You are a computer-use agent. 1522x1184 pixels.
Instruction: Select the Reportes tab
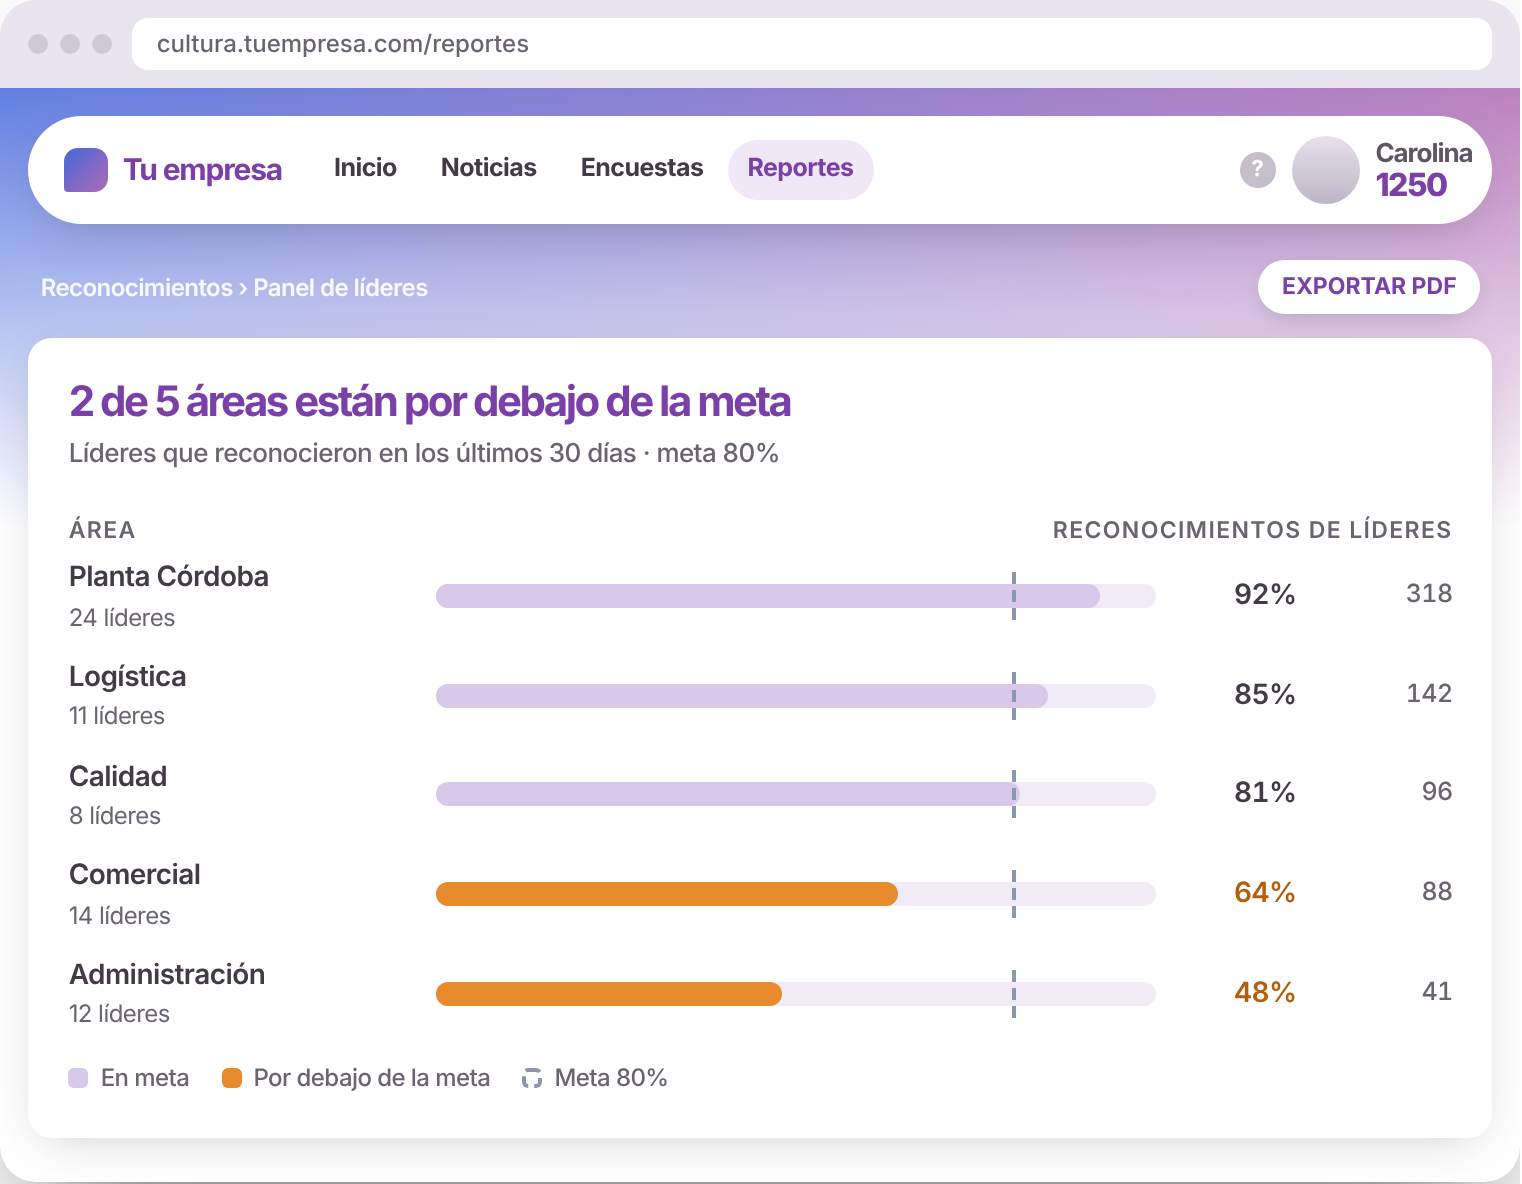click(x=801, y=169)
